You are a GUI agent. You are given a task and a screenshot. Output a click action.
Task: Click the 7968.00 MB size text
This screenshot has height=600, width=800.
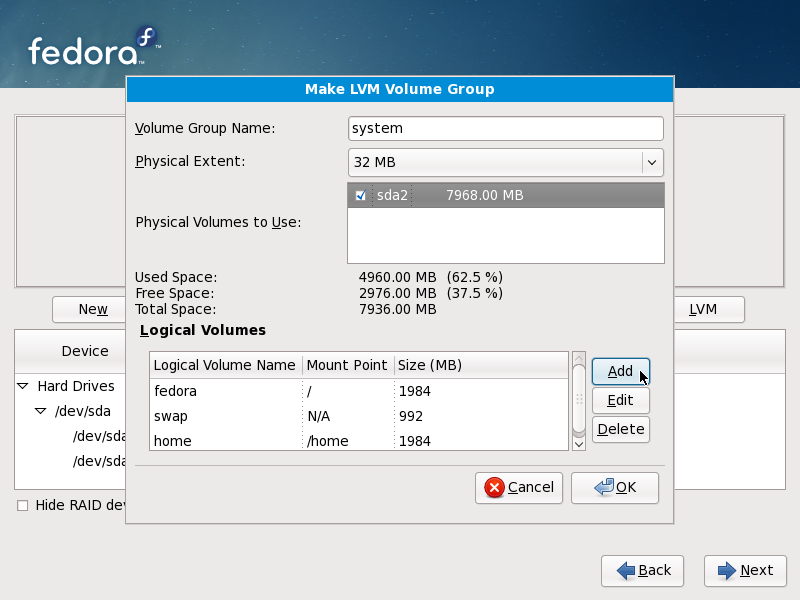click(485, 195)
